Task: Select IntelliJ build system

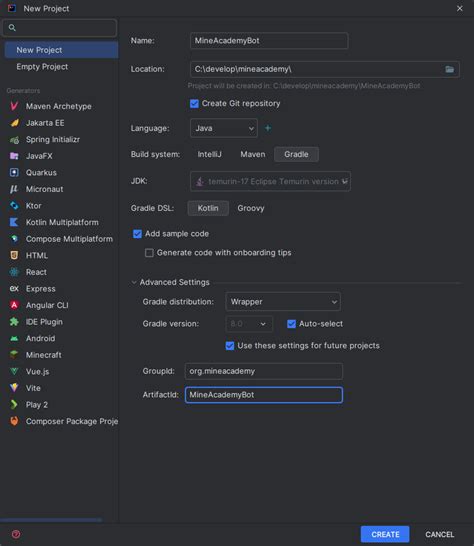Action: pyautogui.click(x=209, y=154)
